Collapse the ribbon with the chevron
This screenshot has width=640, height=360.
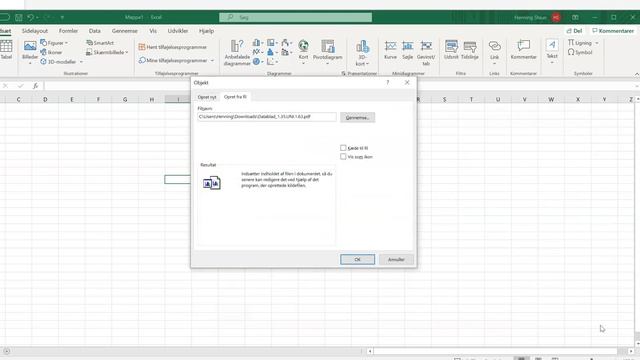coord(637,74)
